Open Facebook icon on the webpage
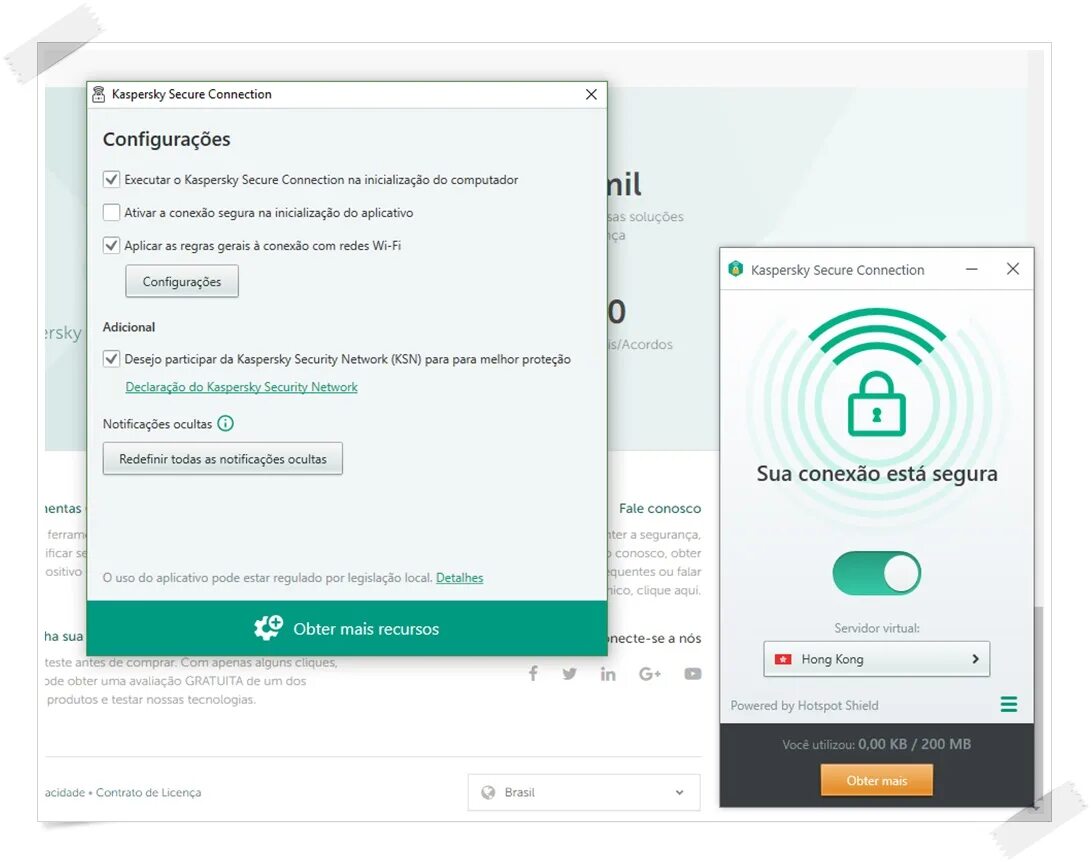 pyautogui.click(x=533, y=673)
